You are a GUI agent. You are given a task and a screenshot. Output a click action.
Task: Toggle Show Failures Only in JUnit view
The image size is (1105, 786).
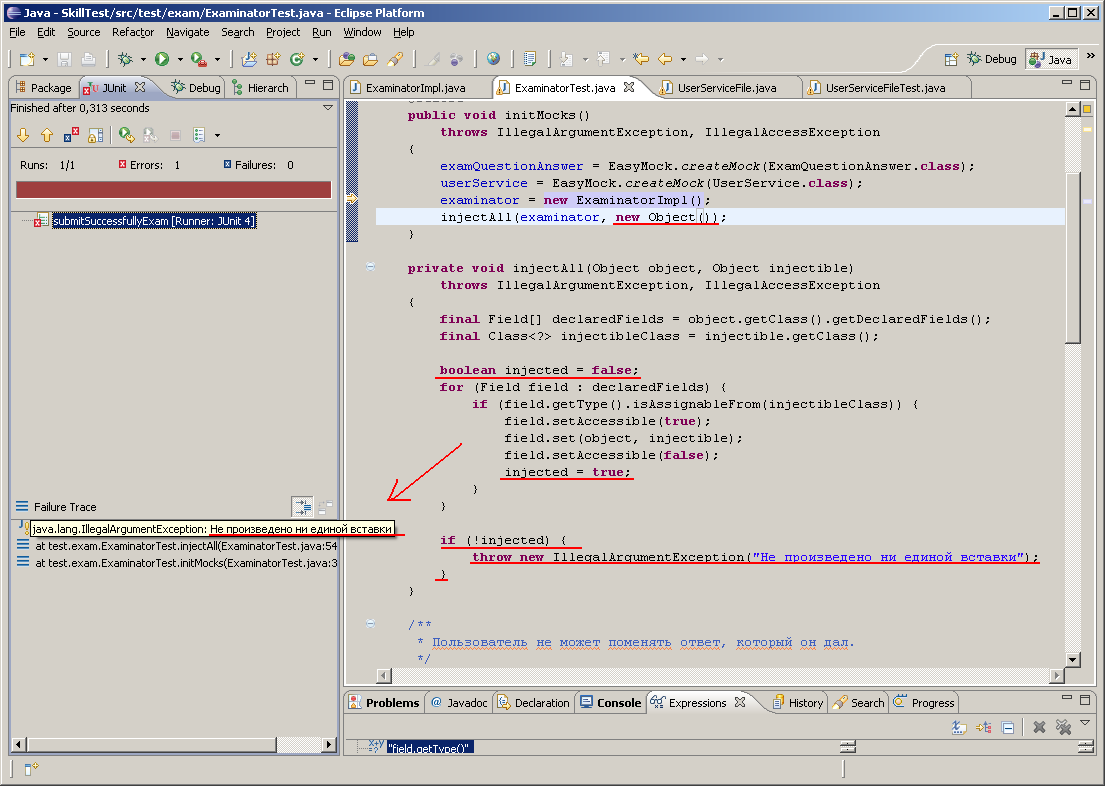point(69,133)
